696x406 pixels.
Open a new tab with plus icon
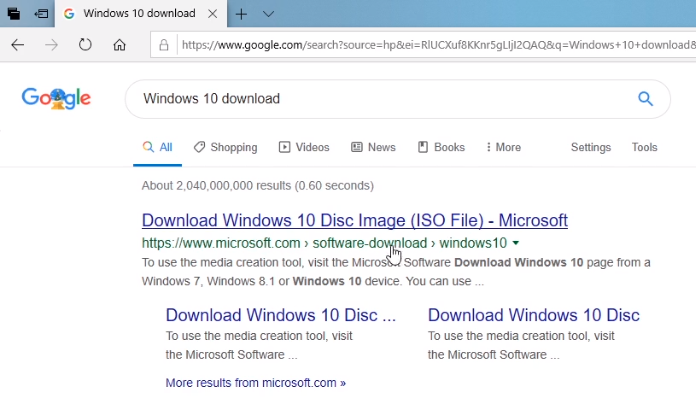click(x=241, y=14)
